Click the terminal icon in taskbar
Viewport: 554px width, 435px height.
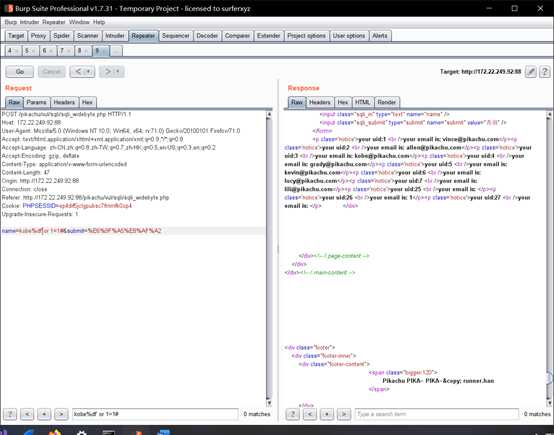(108, 432)
